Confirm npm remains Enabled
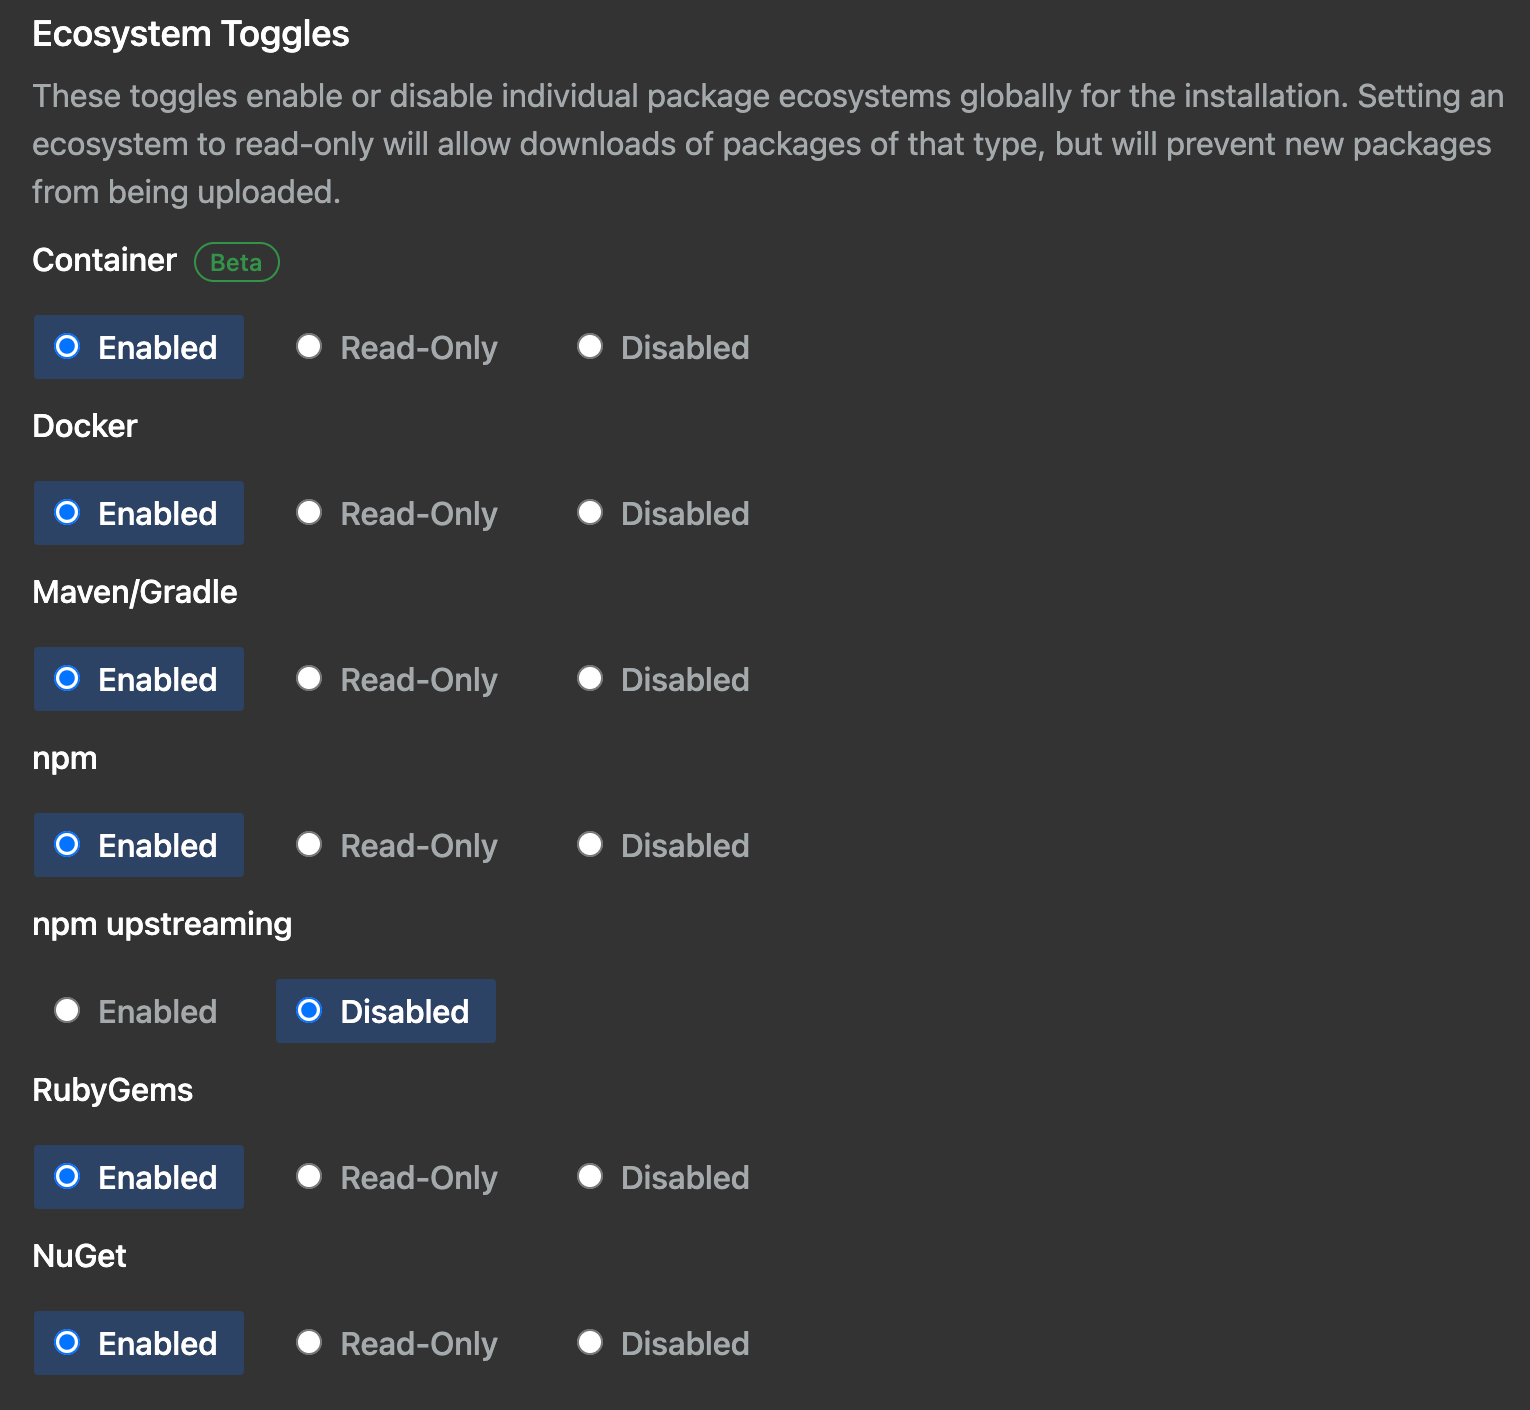1530x1410 pixels. tap(138, 845)
